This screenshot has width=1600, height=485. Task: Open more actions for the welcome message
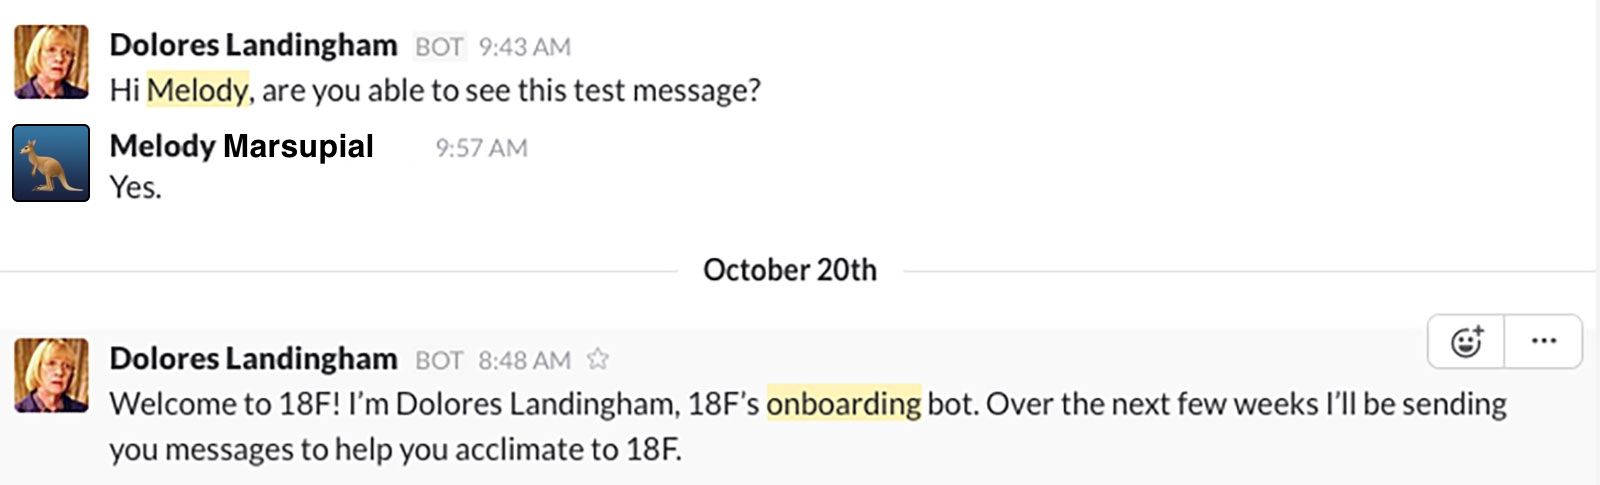(1543, 342)
